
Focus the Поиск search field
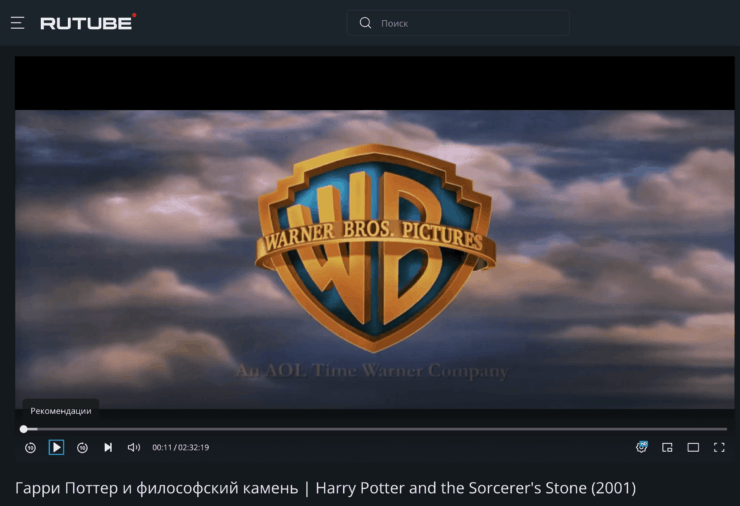(470, 23)
